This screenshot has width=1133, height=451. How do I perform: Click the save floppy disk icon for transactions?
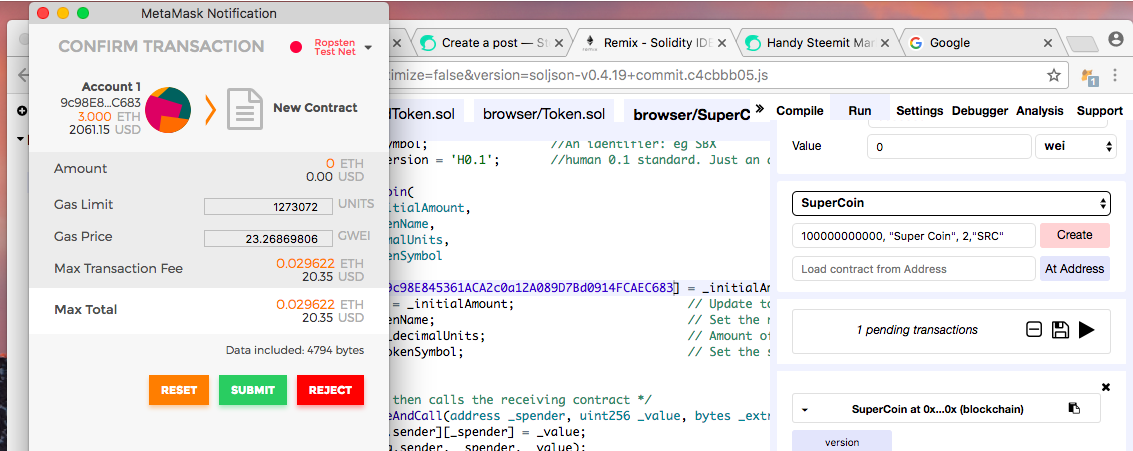[1060, 330]
